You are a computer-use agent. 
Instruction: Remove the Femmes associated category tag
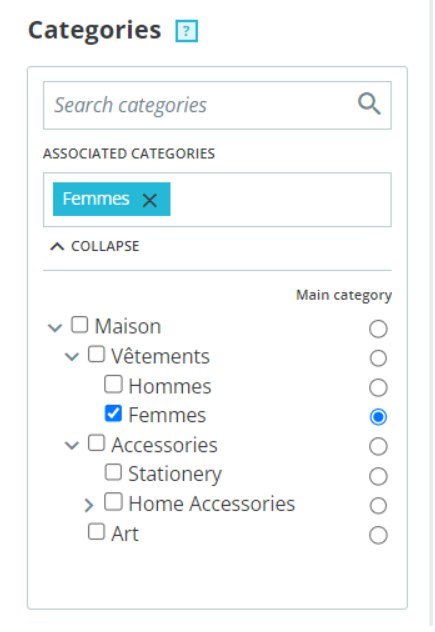[x=150, y=200]
